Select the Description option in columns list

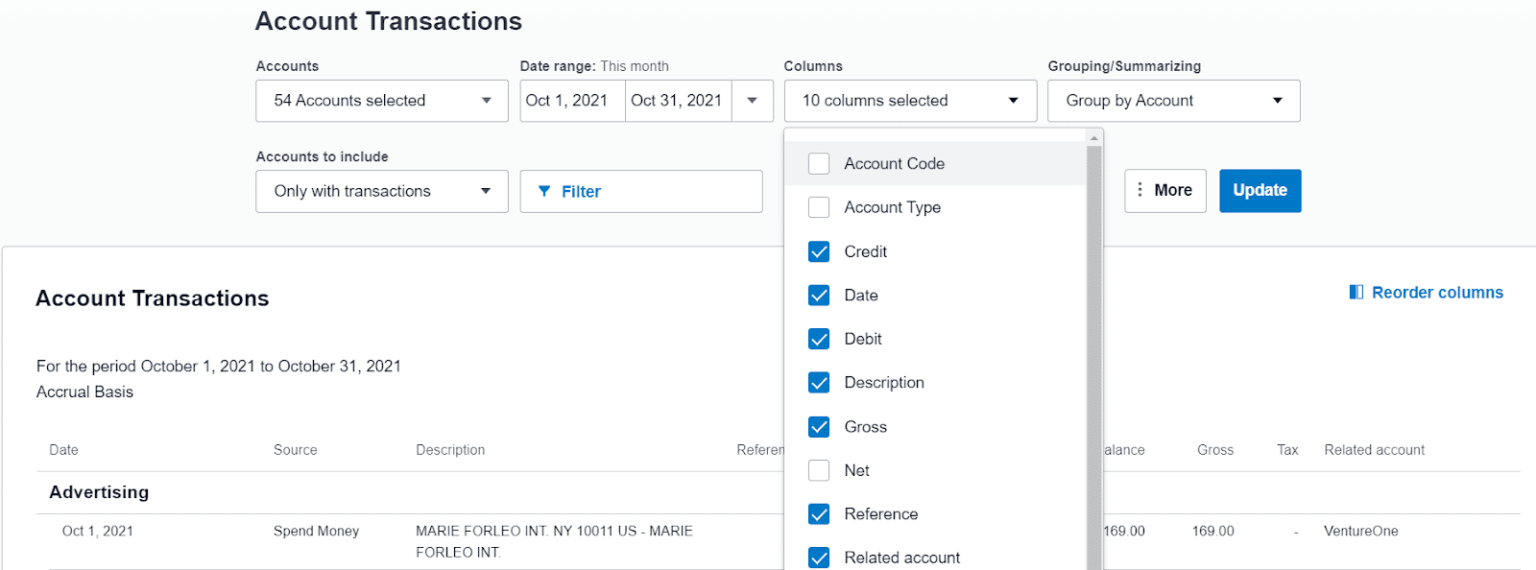click(x=883, y=383)
